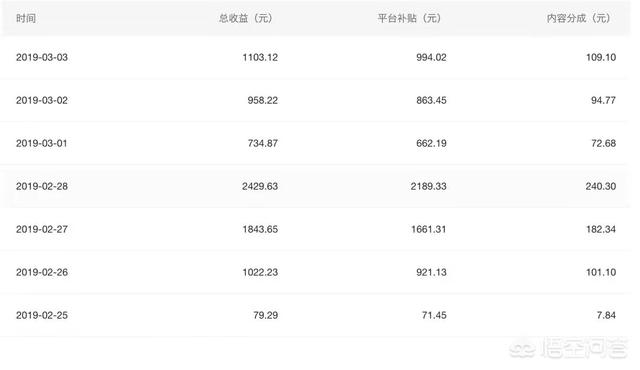Click the 总收益（元） column header
The width and height of the screenshot is (640, 370).
pos(246,18)
